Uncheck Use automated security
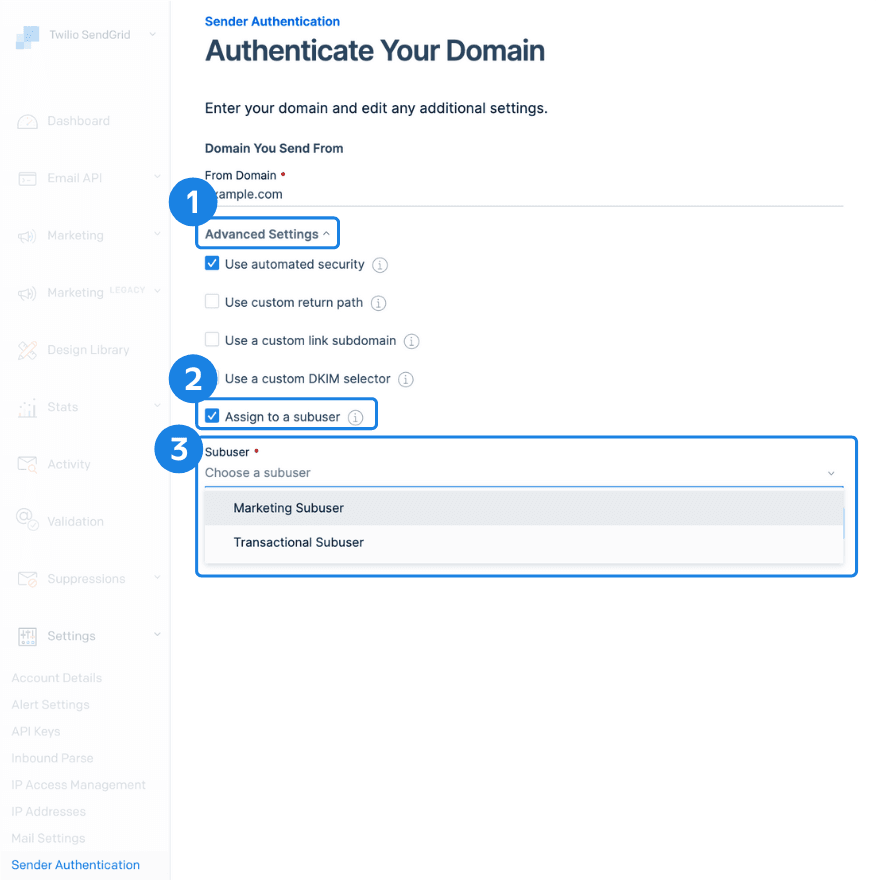The width and height of the screenshot is (876, 880). click(212, 264)
